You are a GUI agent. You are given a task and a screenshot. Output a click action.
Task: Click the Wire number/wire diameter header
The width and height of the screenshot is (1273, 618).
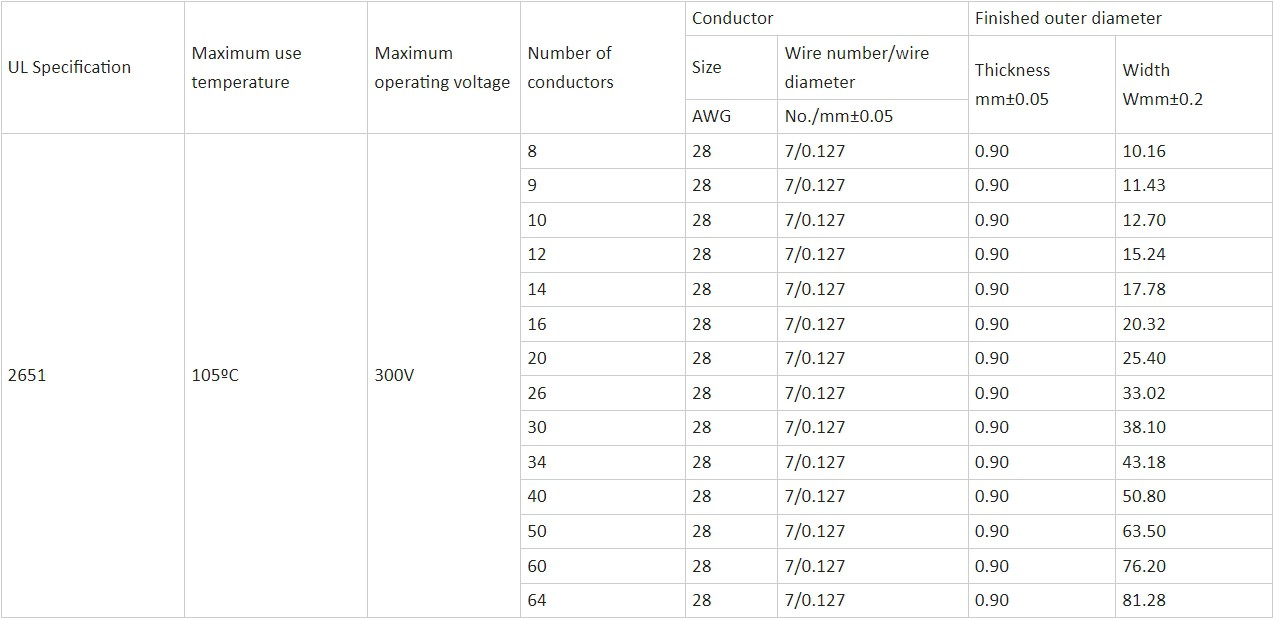pos(857,67)
